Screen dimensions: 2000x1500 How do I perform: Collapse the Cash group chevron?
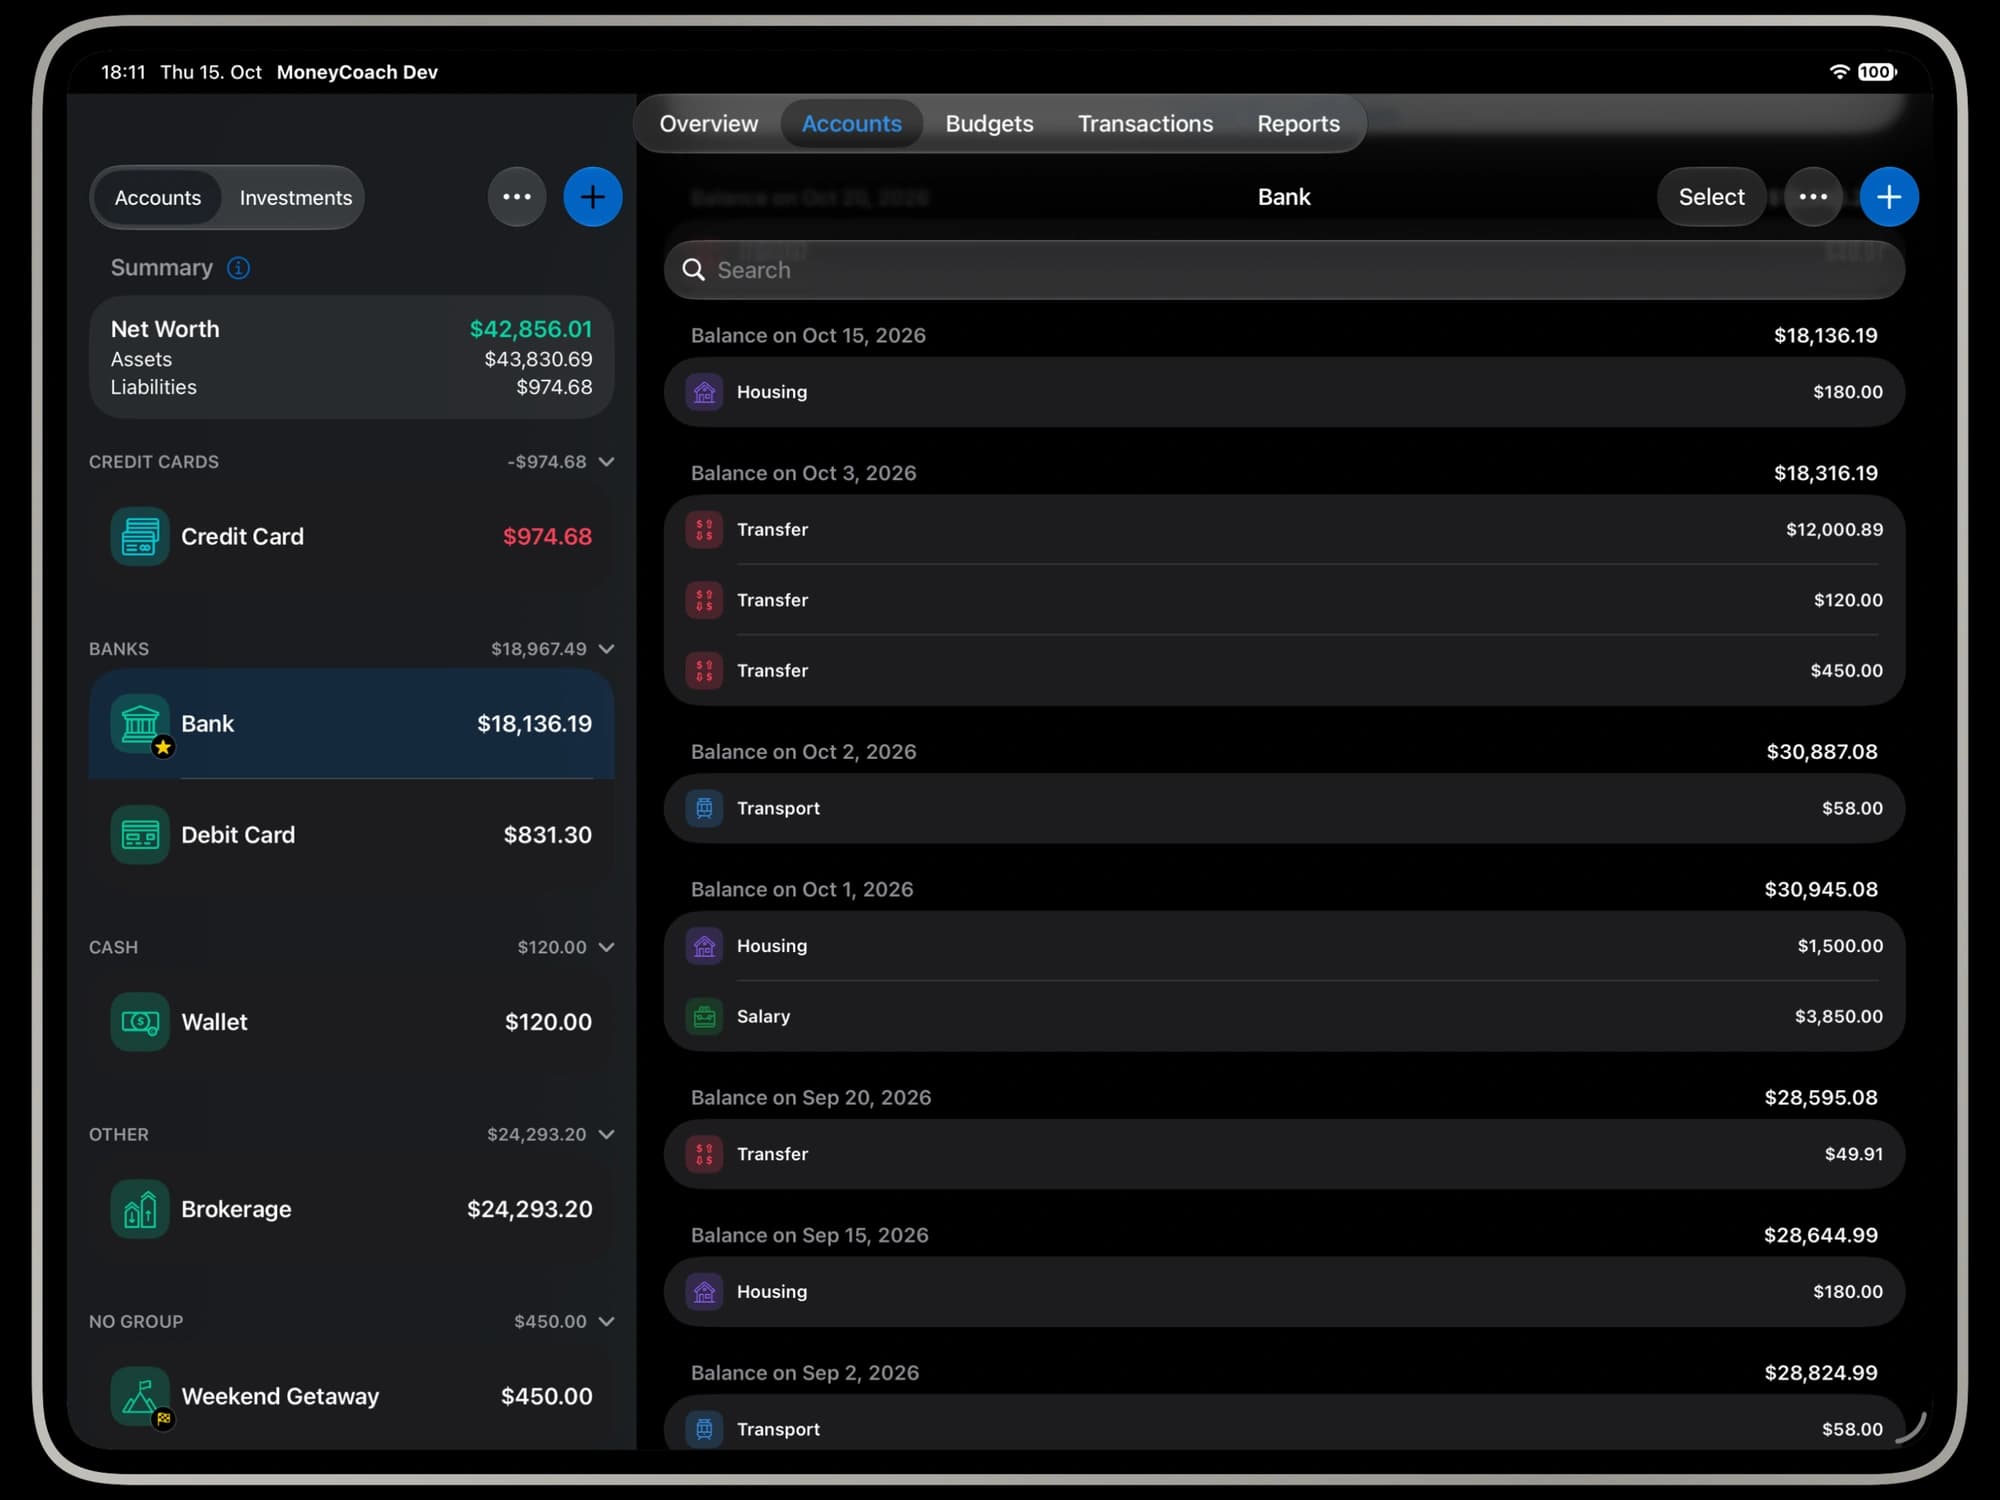point(606,947)
